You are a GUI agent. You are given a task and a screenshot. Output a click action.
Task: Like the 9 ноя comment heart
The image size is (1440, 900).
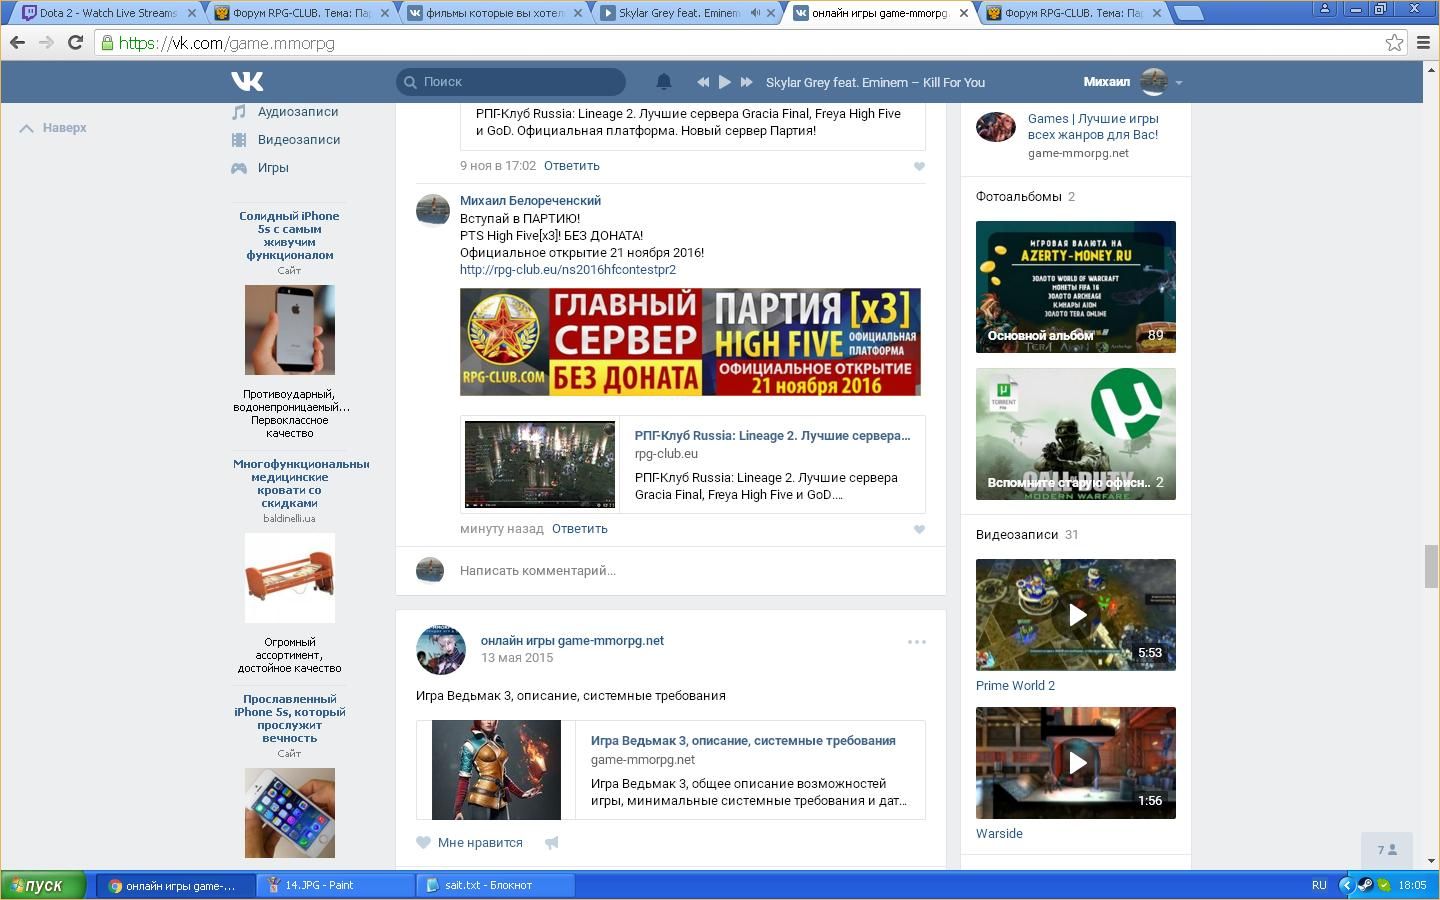(x=919, y=166)
